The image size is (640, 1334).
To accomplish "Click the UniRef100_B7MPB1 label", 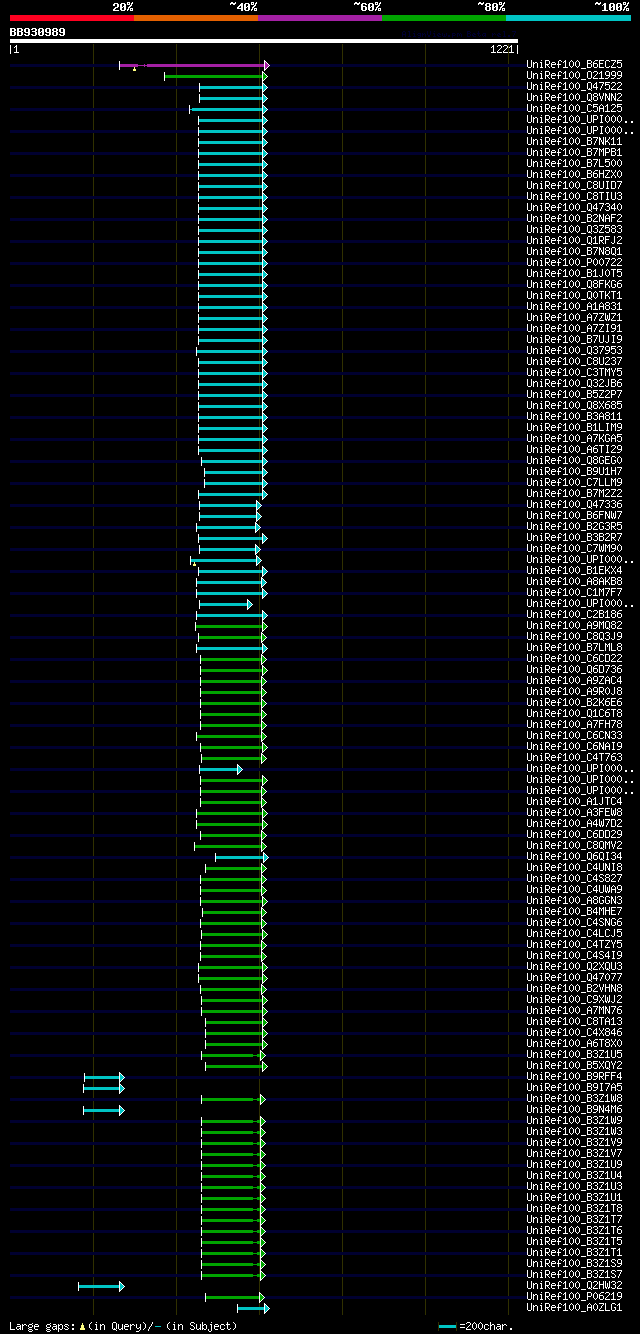I will (576, 152).
